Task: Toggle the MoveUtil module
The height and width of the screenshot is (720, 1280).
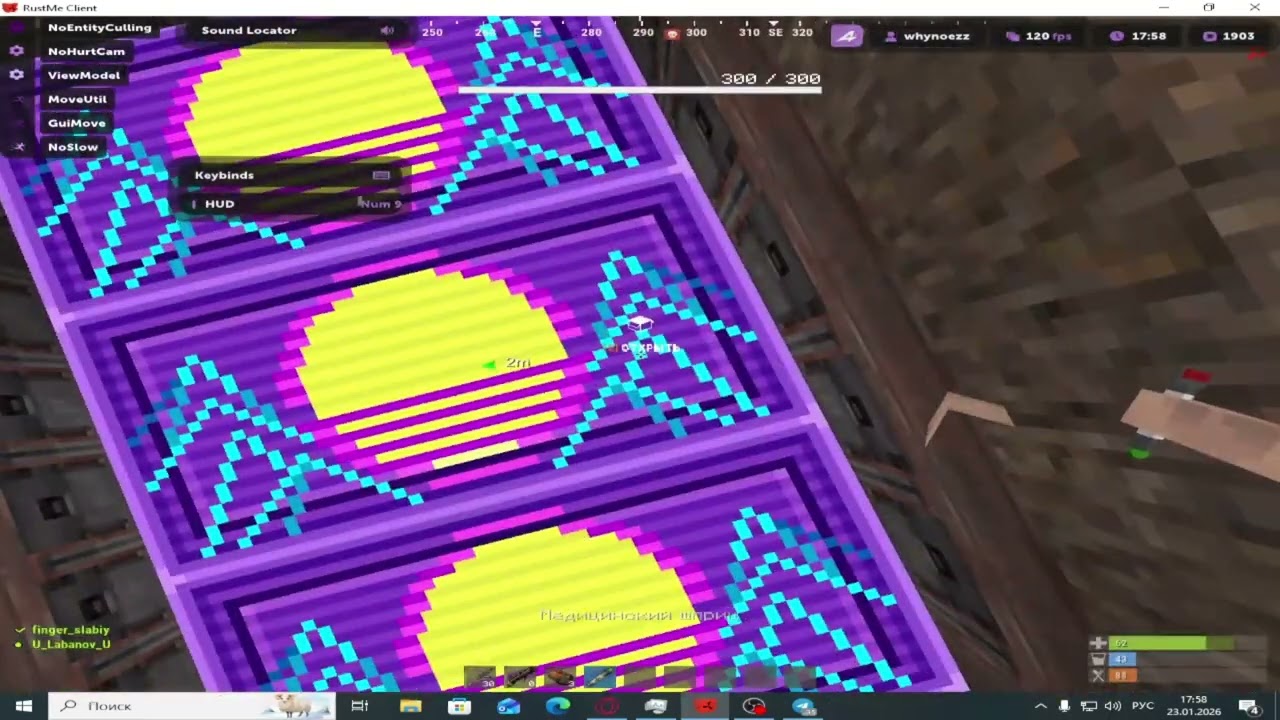Action: pos(78,99)
